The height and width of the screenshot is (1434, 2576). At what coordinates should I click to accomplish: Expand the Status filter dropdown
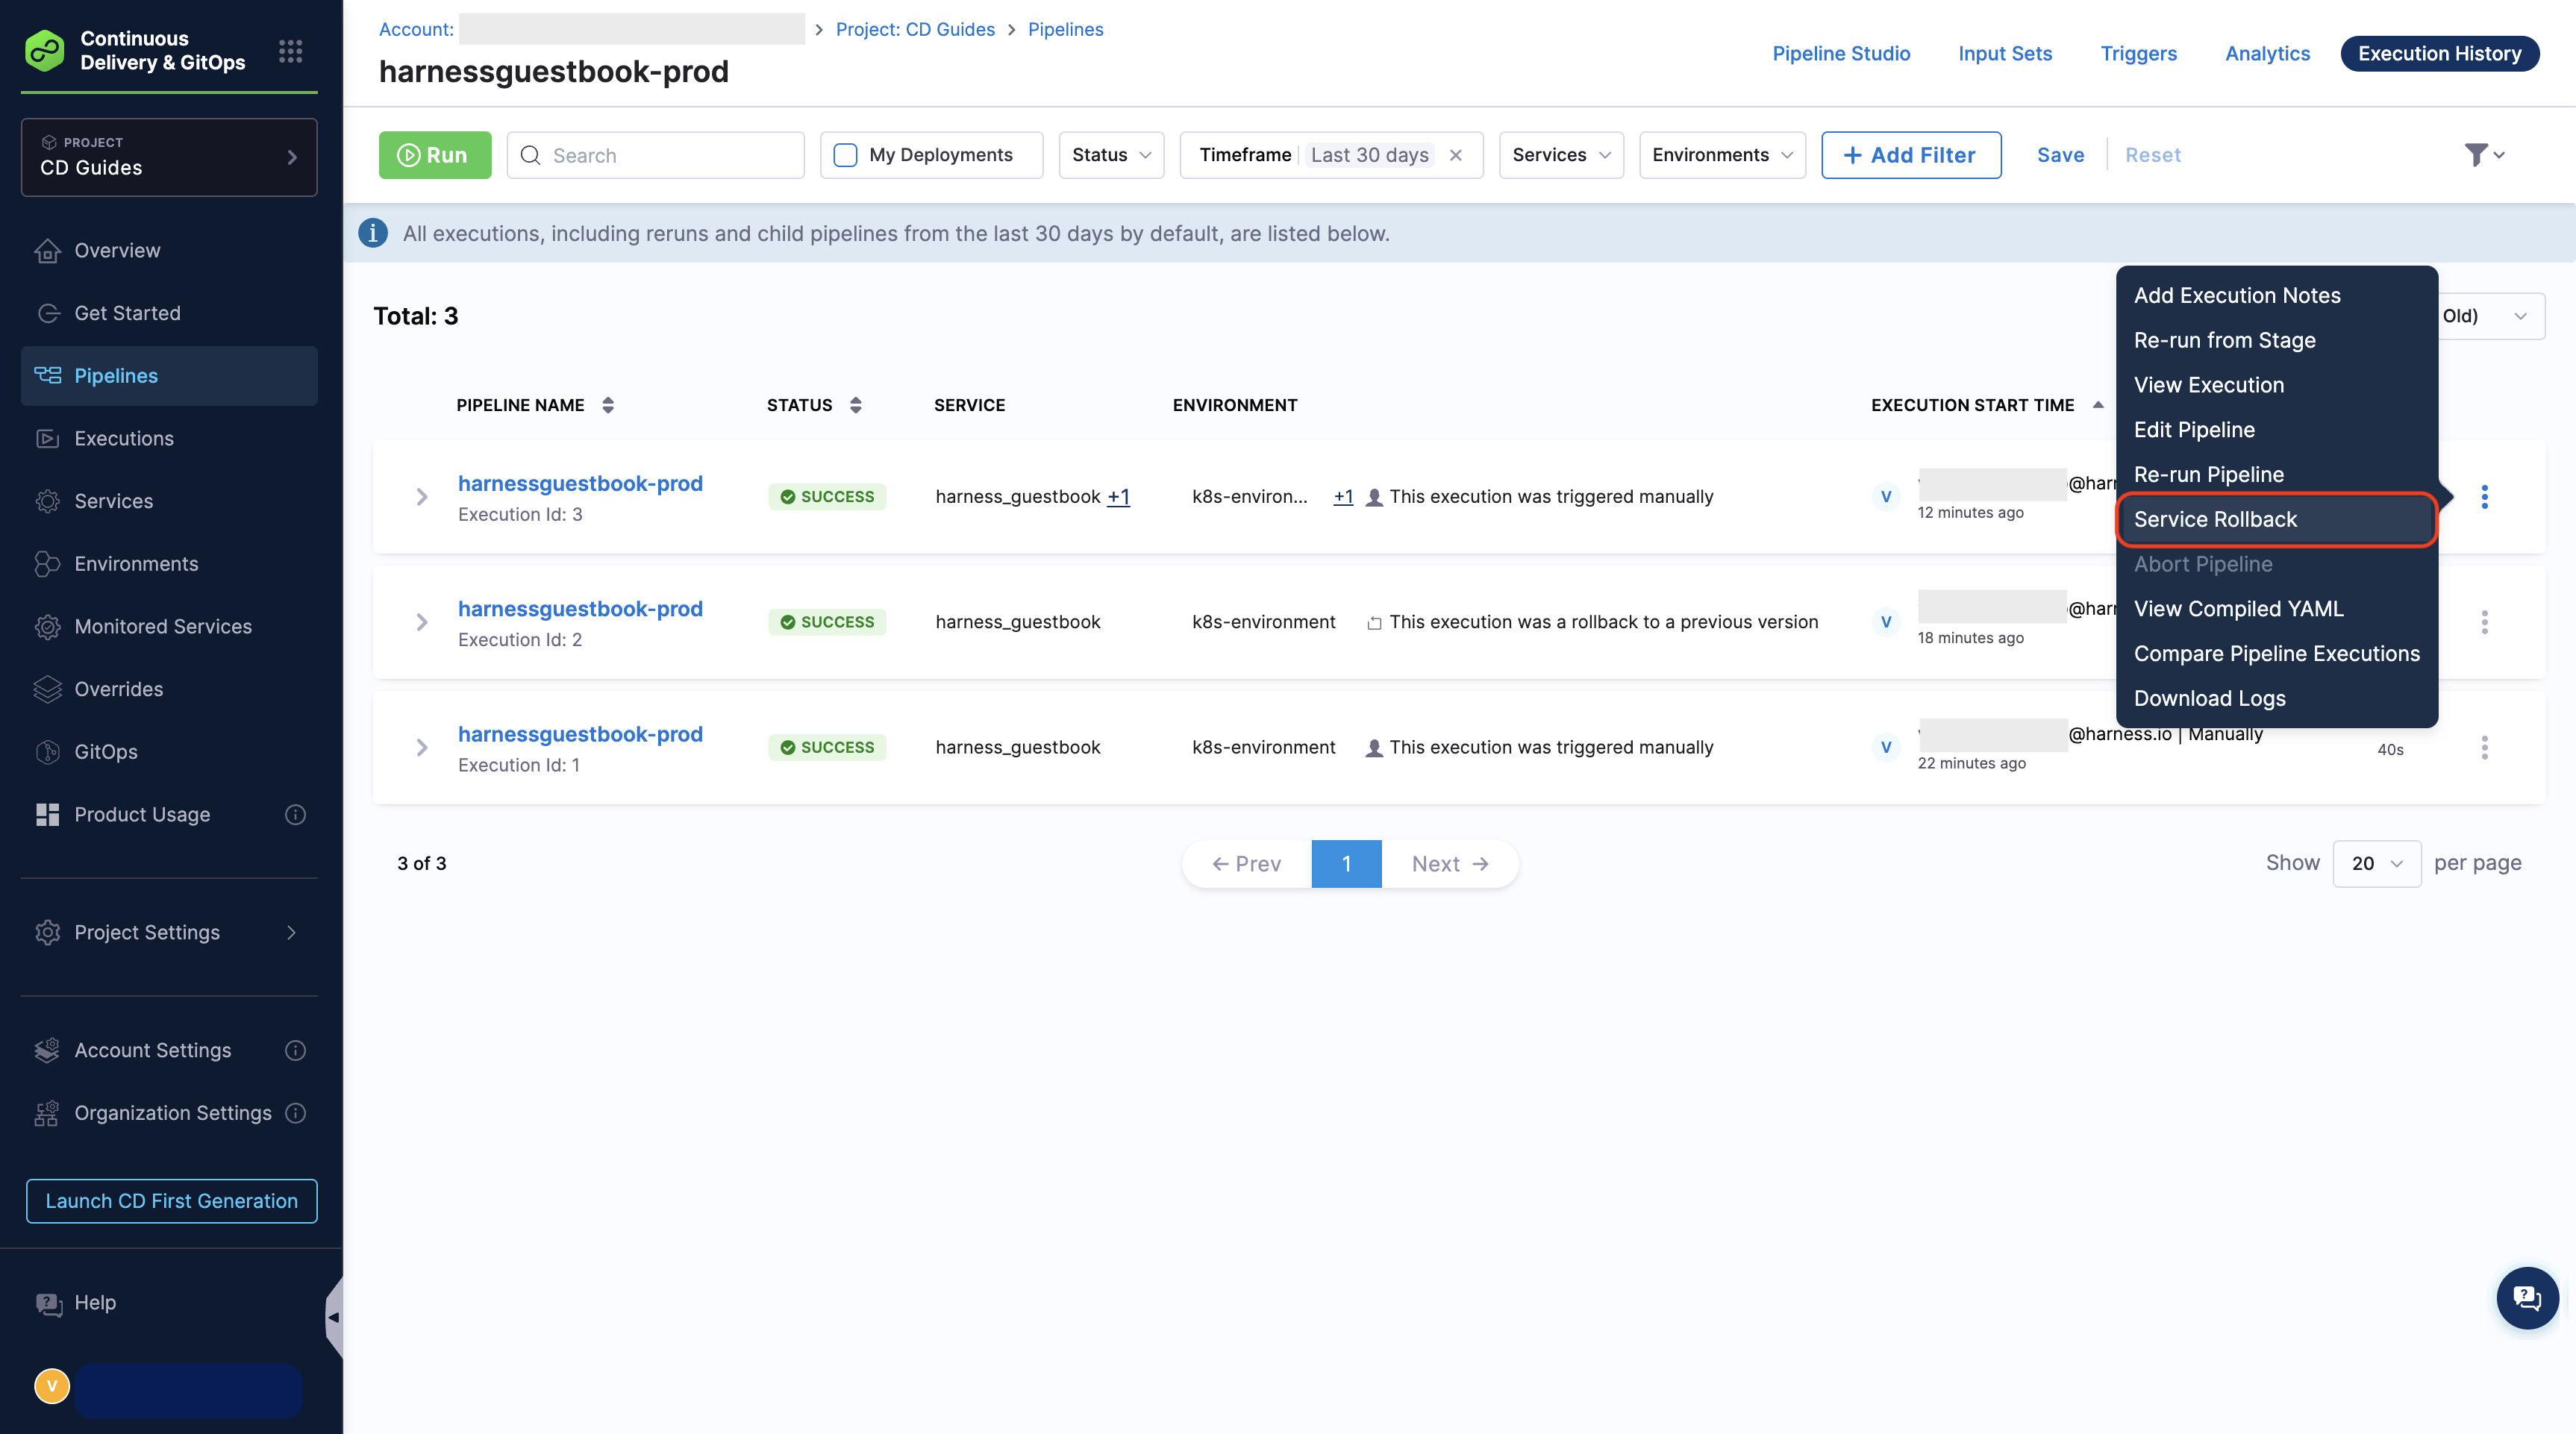1111,155
